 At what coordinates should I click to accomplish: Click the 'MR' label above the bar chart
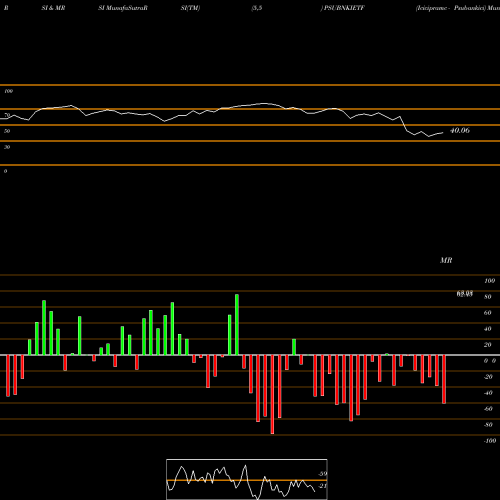446,260
